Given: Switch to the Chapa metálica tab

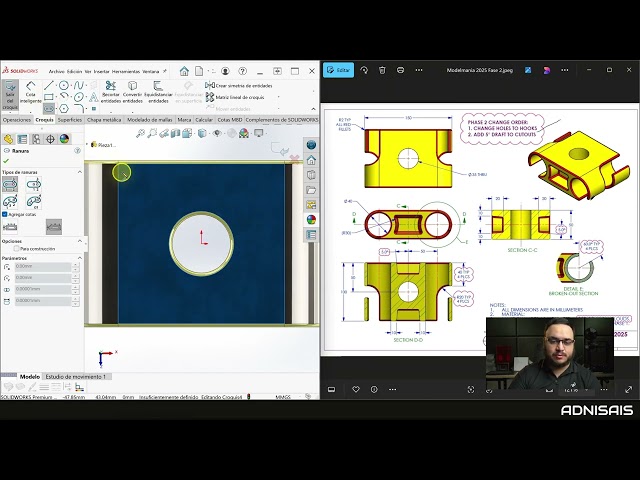Looking at the screenshot, I should (x=104, y=120).
